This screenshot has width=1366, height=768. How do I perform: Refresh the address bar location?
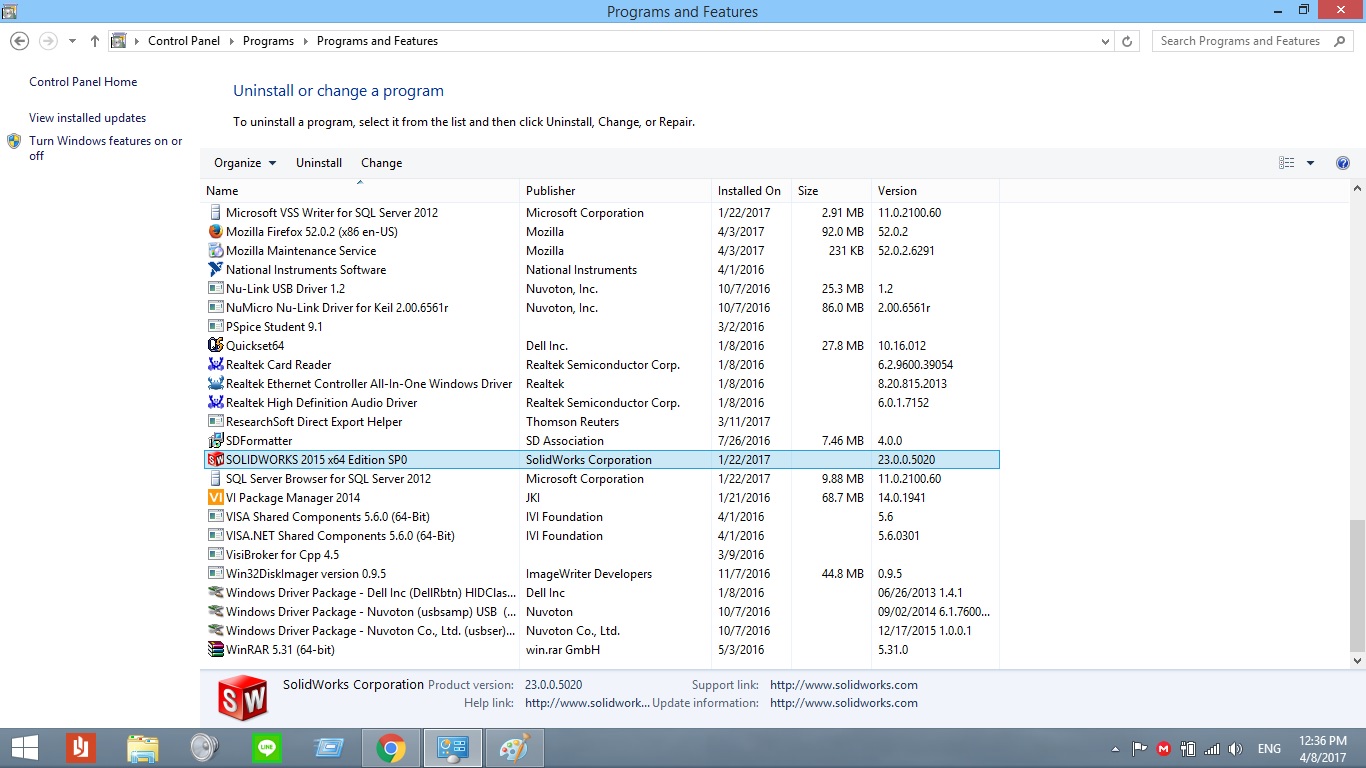(1128, 41)
